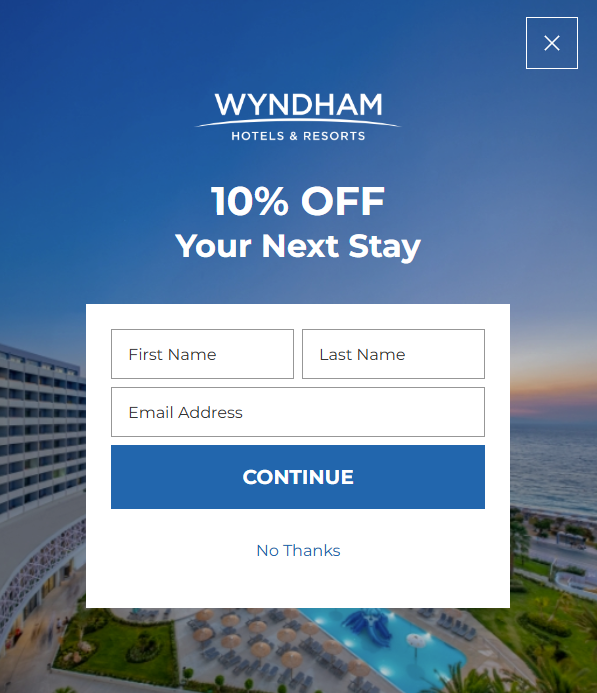Screen dimensions: 597x693
Task: Click the sunset glow above the sea
Action: (555, 398)
